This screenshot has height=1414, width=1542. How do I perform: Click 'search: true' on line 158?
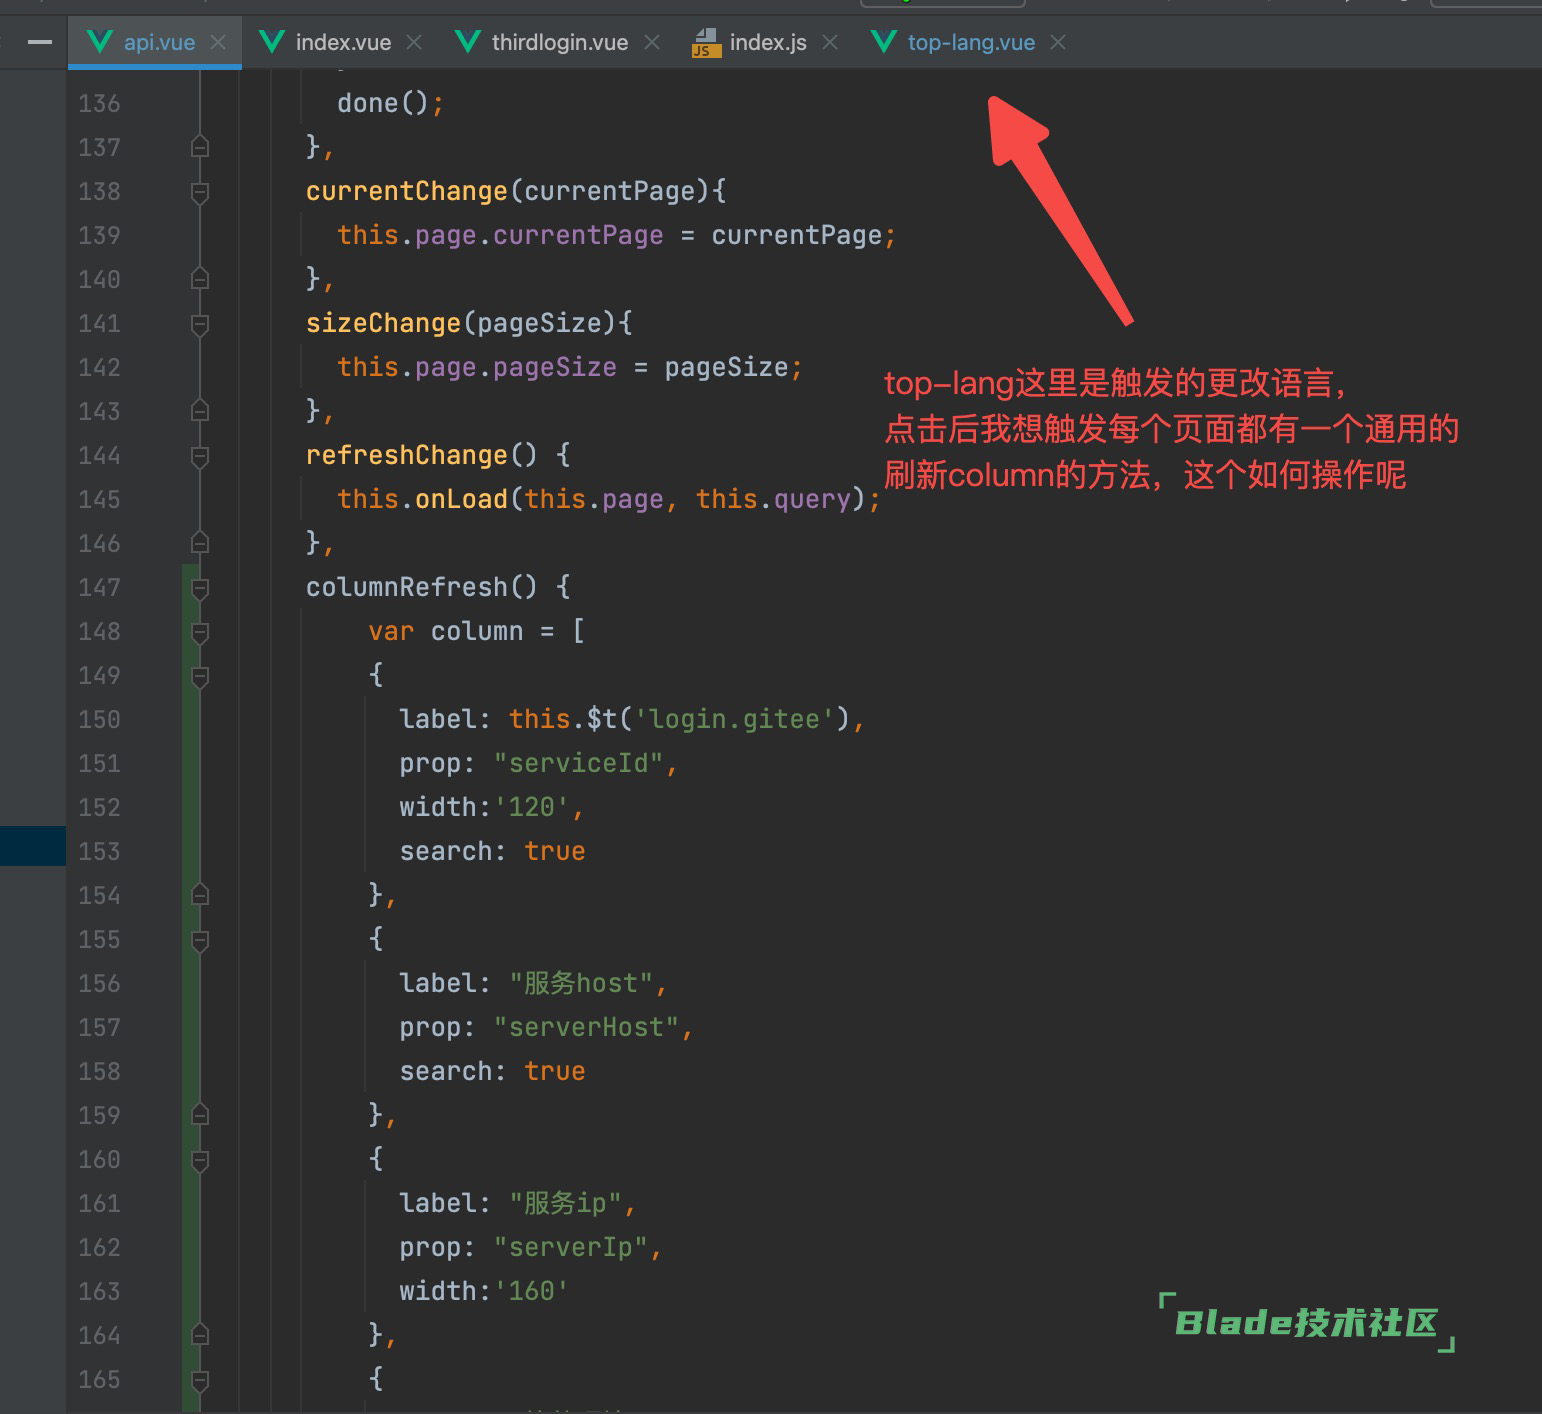[x=492, y=1071]
